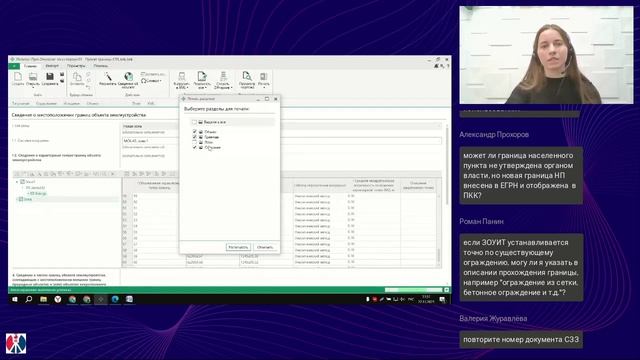640x360 pixels.
Task: Open Yandex browser taskbar icon
Action: tap(58, 299)
